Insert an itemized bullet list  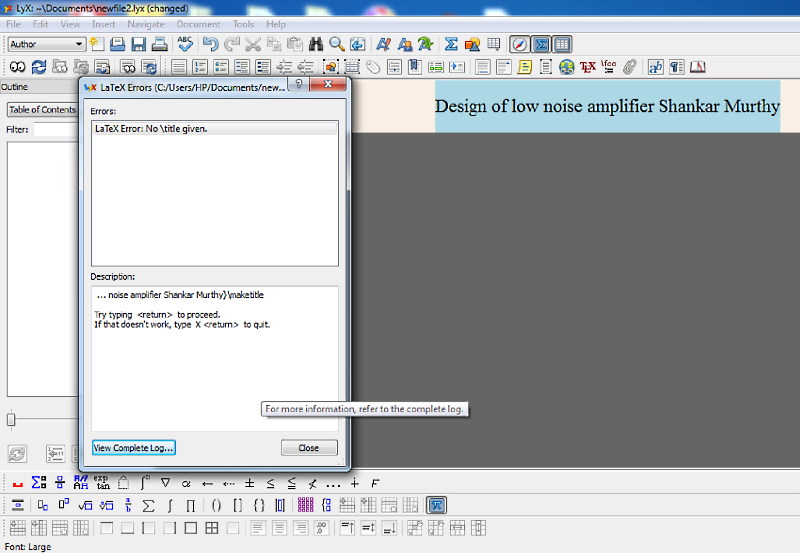tap(221, 67)
